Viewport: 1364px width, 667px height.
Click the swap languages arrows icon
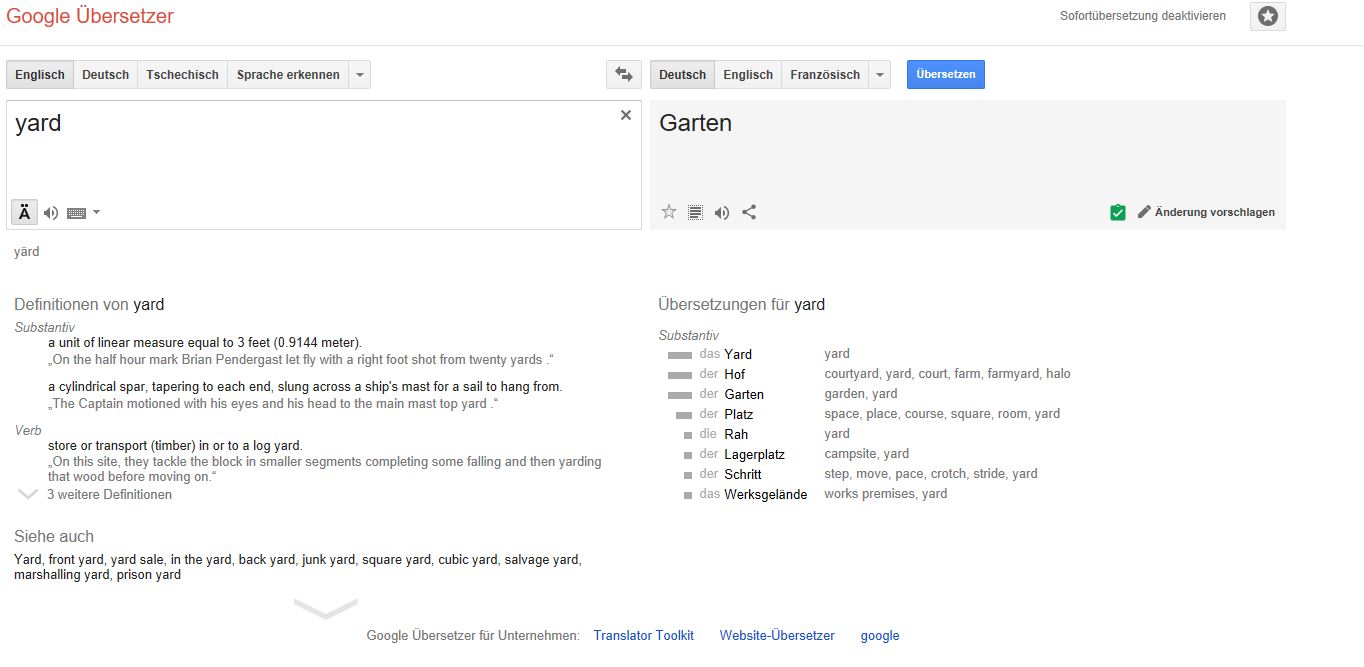click(x=624, y=74)
